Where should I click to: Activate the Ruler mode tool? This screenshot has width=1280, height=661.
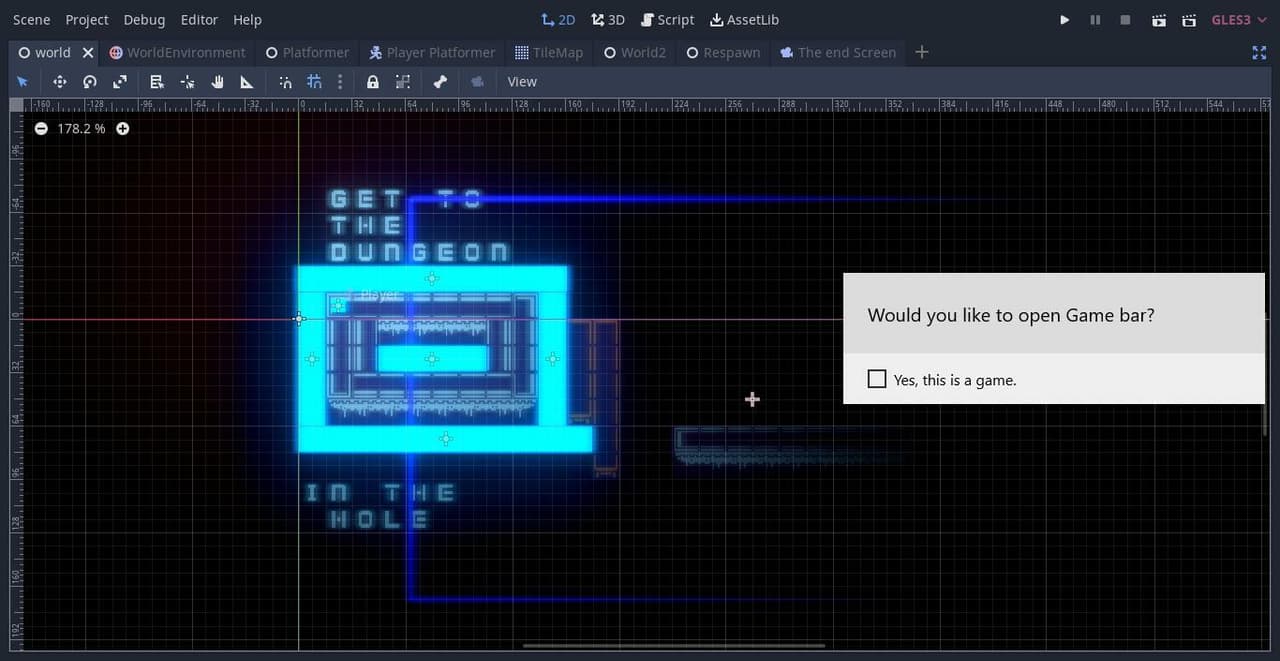pyautogui.click(x=247, y=82)
